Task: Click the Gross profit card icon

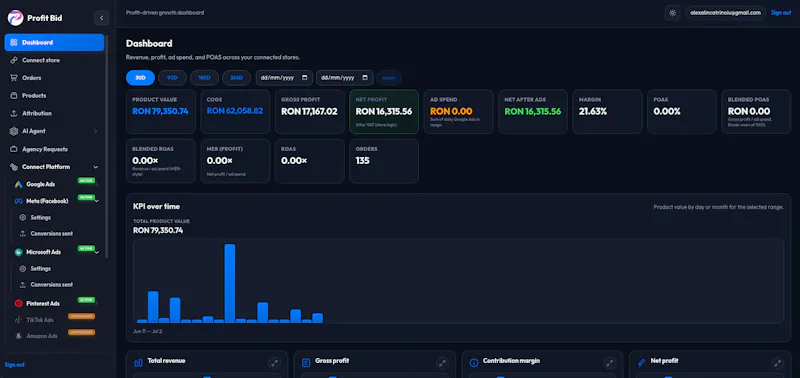Action: point(306,363)
